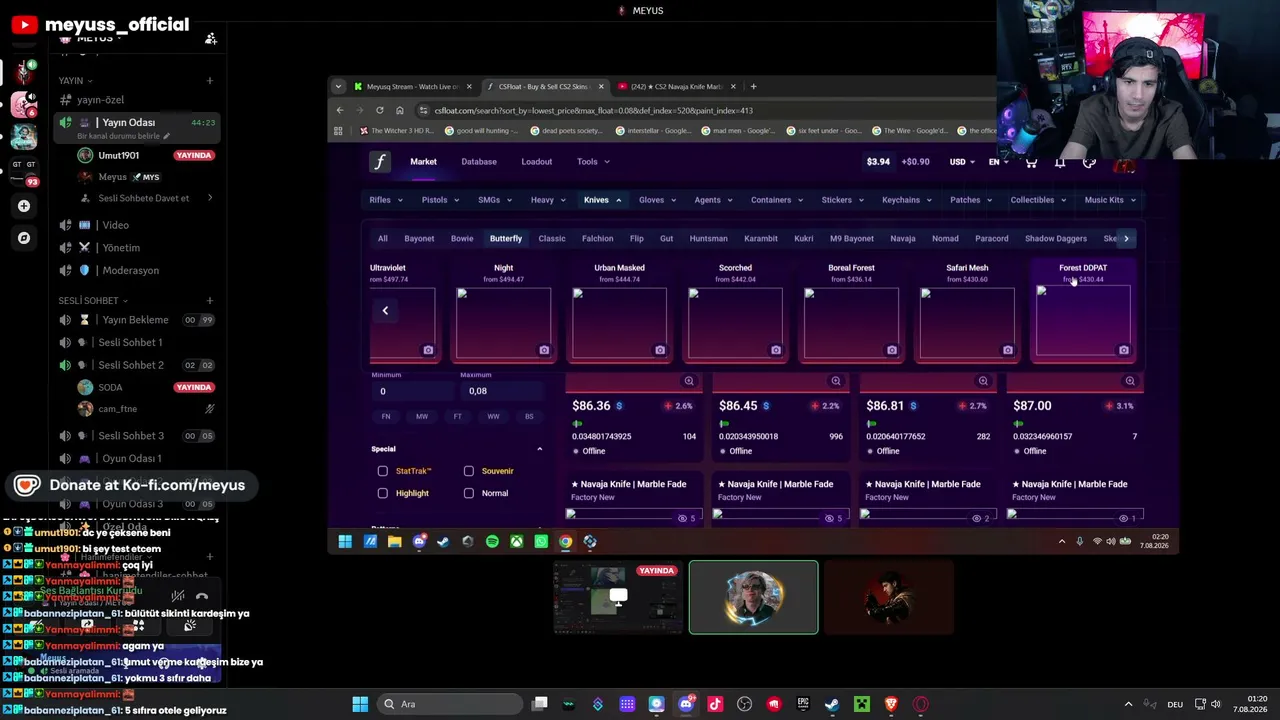Image resolution: width=1280 pixels, height=720 pixels.
Task: Click the magnifier on the $87.00 listing
Action: tap(1130, 381)
